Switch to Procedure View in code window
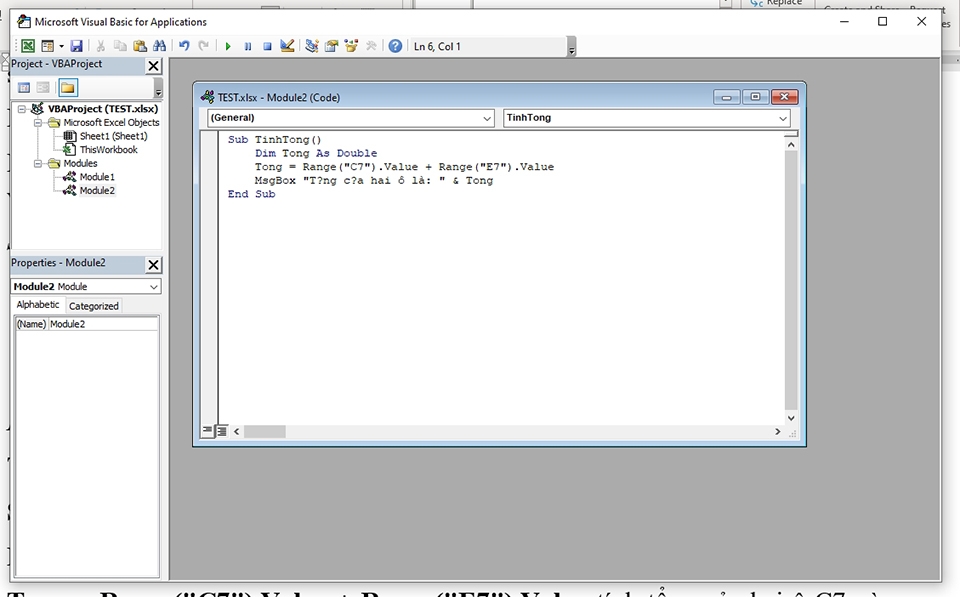Screen dimensions: 960x597 [207, 431]
